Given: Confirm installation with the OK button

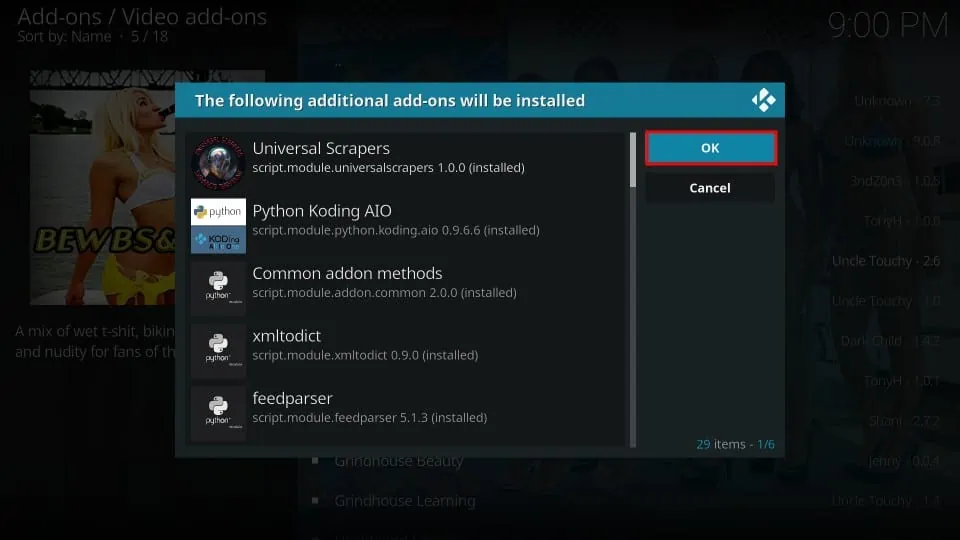Looking at the screenshot, I should [710, 148].
